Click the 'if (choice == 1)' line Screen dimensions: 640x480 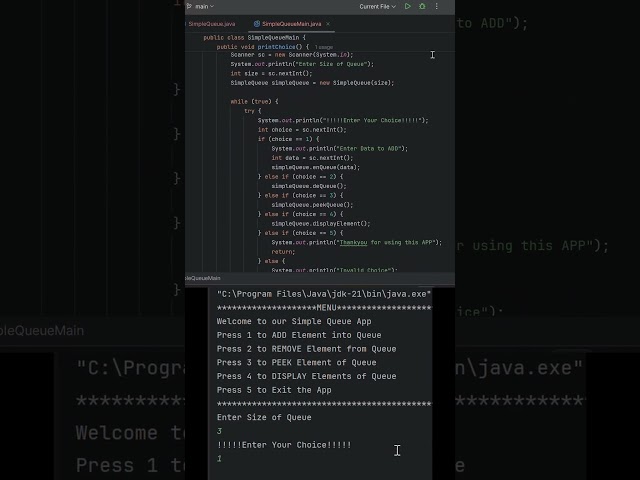pyautogui.click(x=289, y=139)
